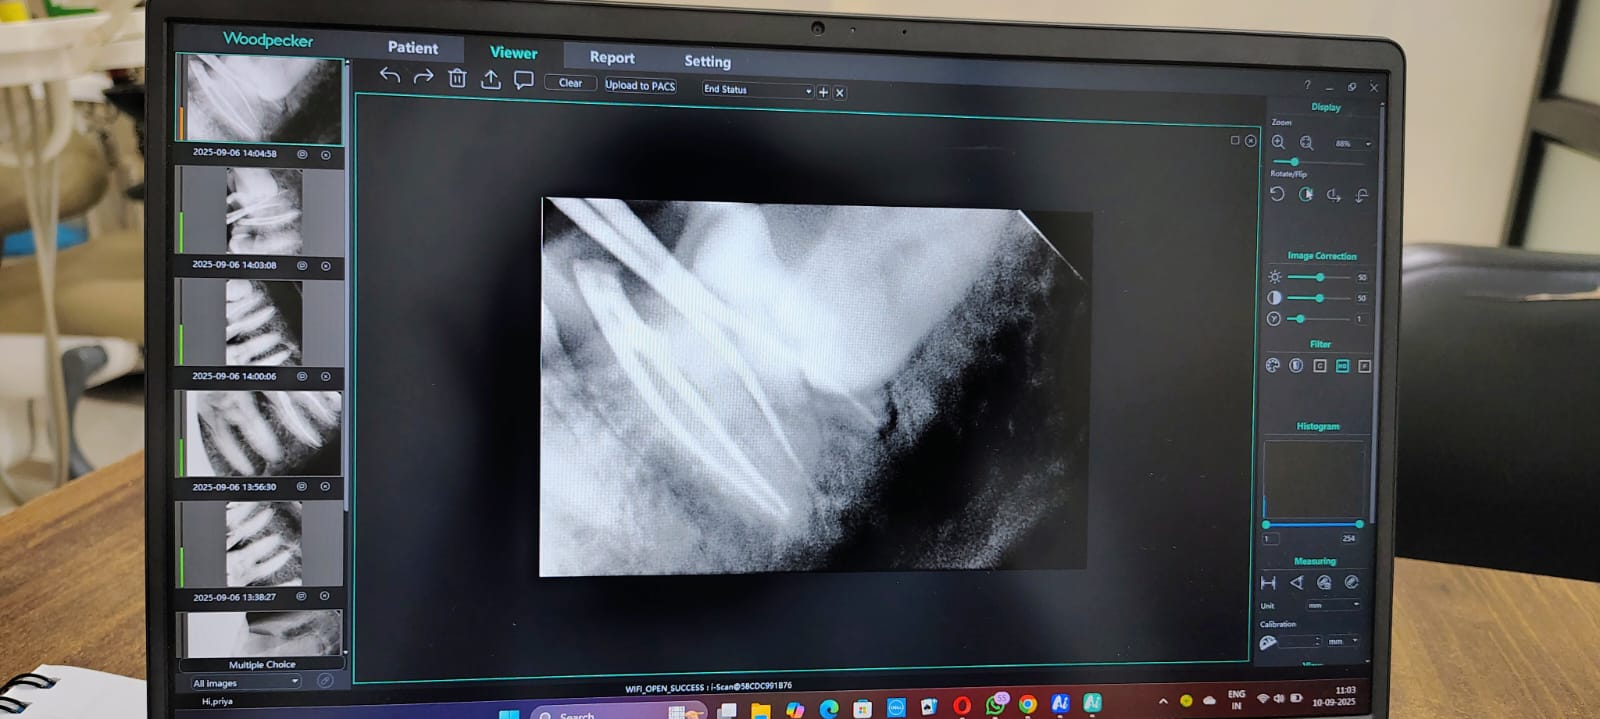Switch to the Patient tab
The image size is (1600, 719).
click(x=413, y=47)
